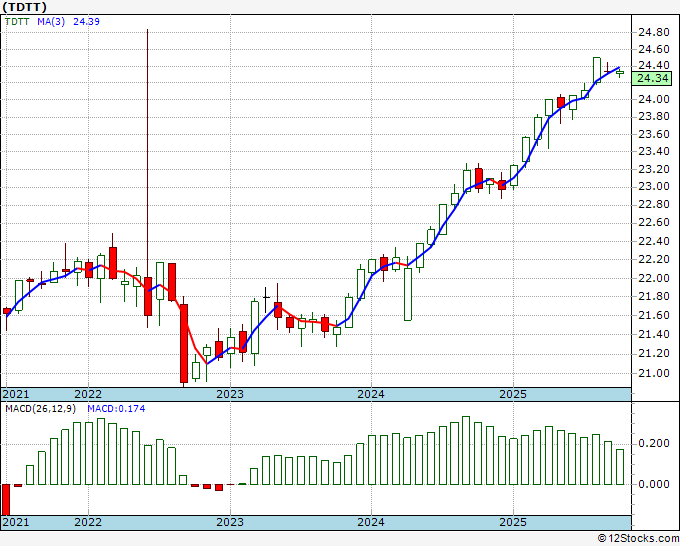Click the 21.80 price axis label
This screenshot has height=546, width=680.
[654, 296]
